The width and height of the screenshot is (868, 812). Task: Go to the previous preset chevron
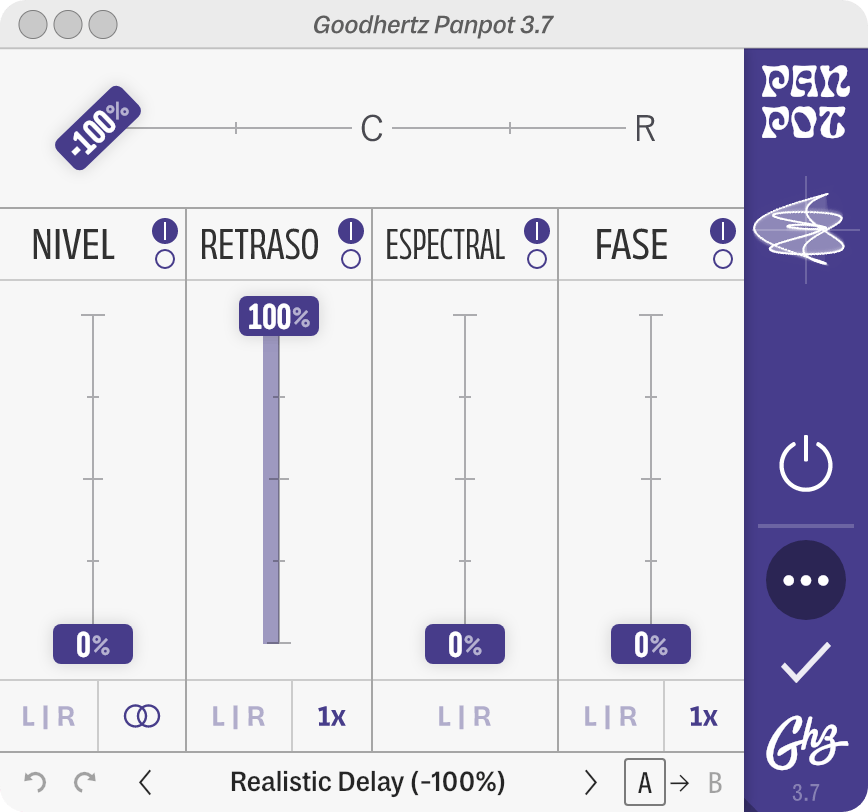[146, 782]
